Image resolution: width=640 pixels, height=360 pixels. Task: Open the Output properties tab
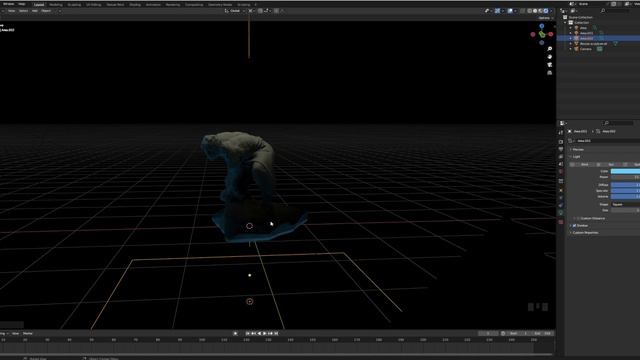[x=561, y=149]
